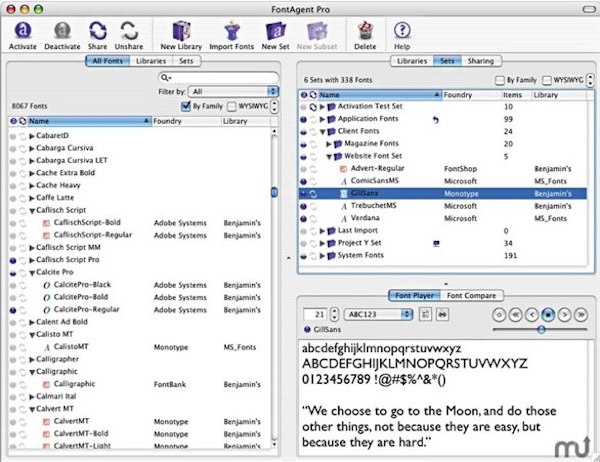Switch to Libraries tab in left panel
Screen dimensions: 600x462
pyautogui.click(x=151, y=61)
